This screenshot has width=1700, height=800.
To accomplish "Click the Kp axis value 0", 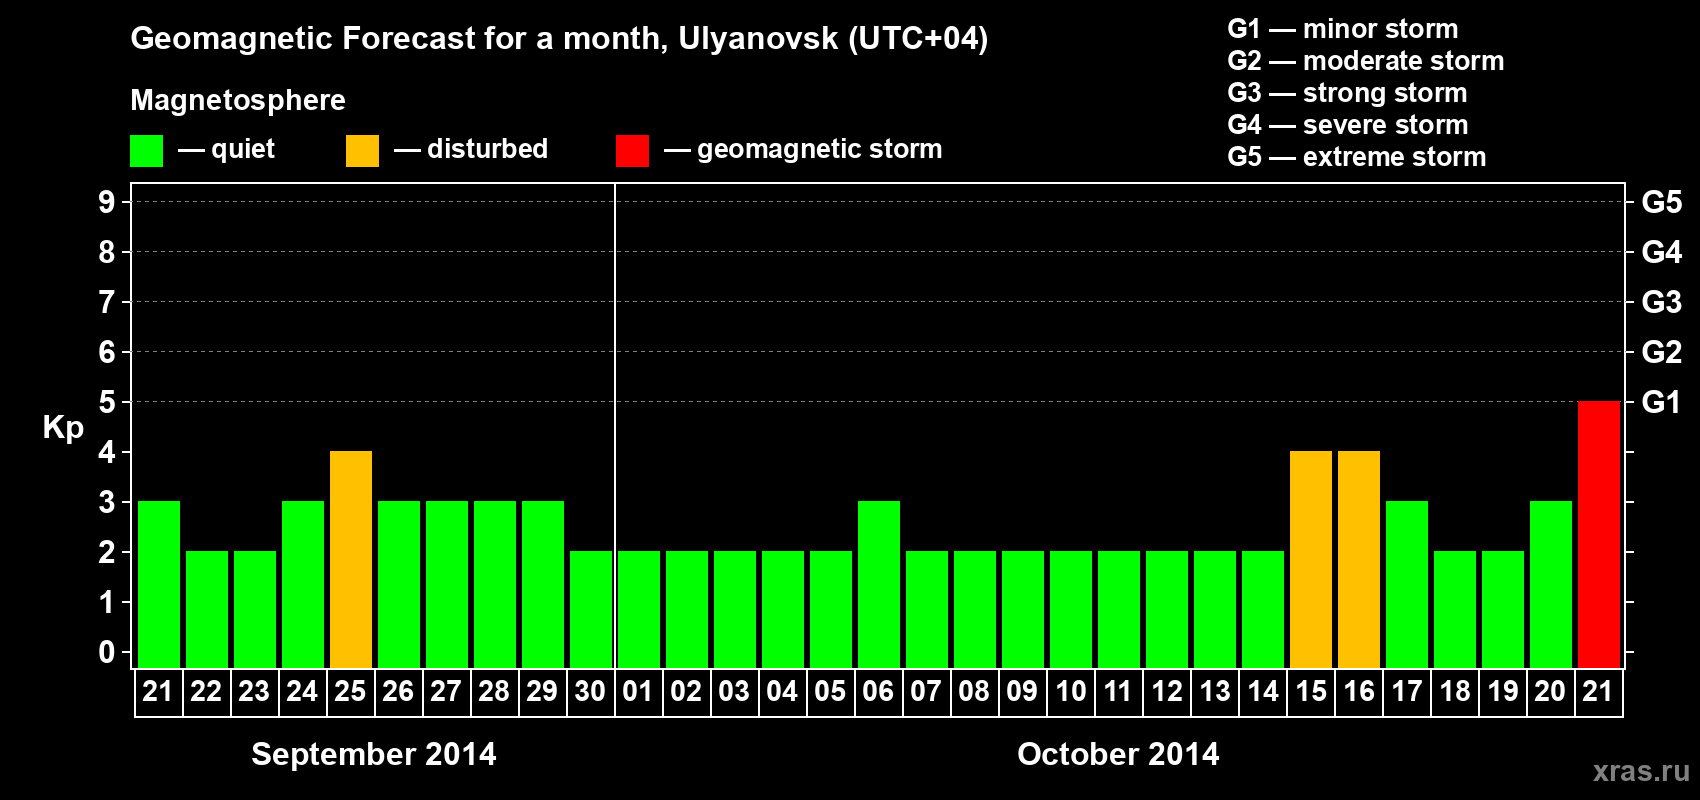I will [107, 652].
